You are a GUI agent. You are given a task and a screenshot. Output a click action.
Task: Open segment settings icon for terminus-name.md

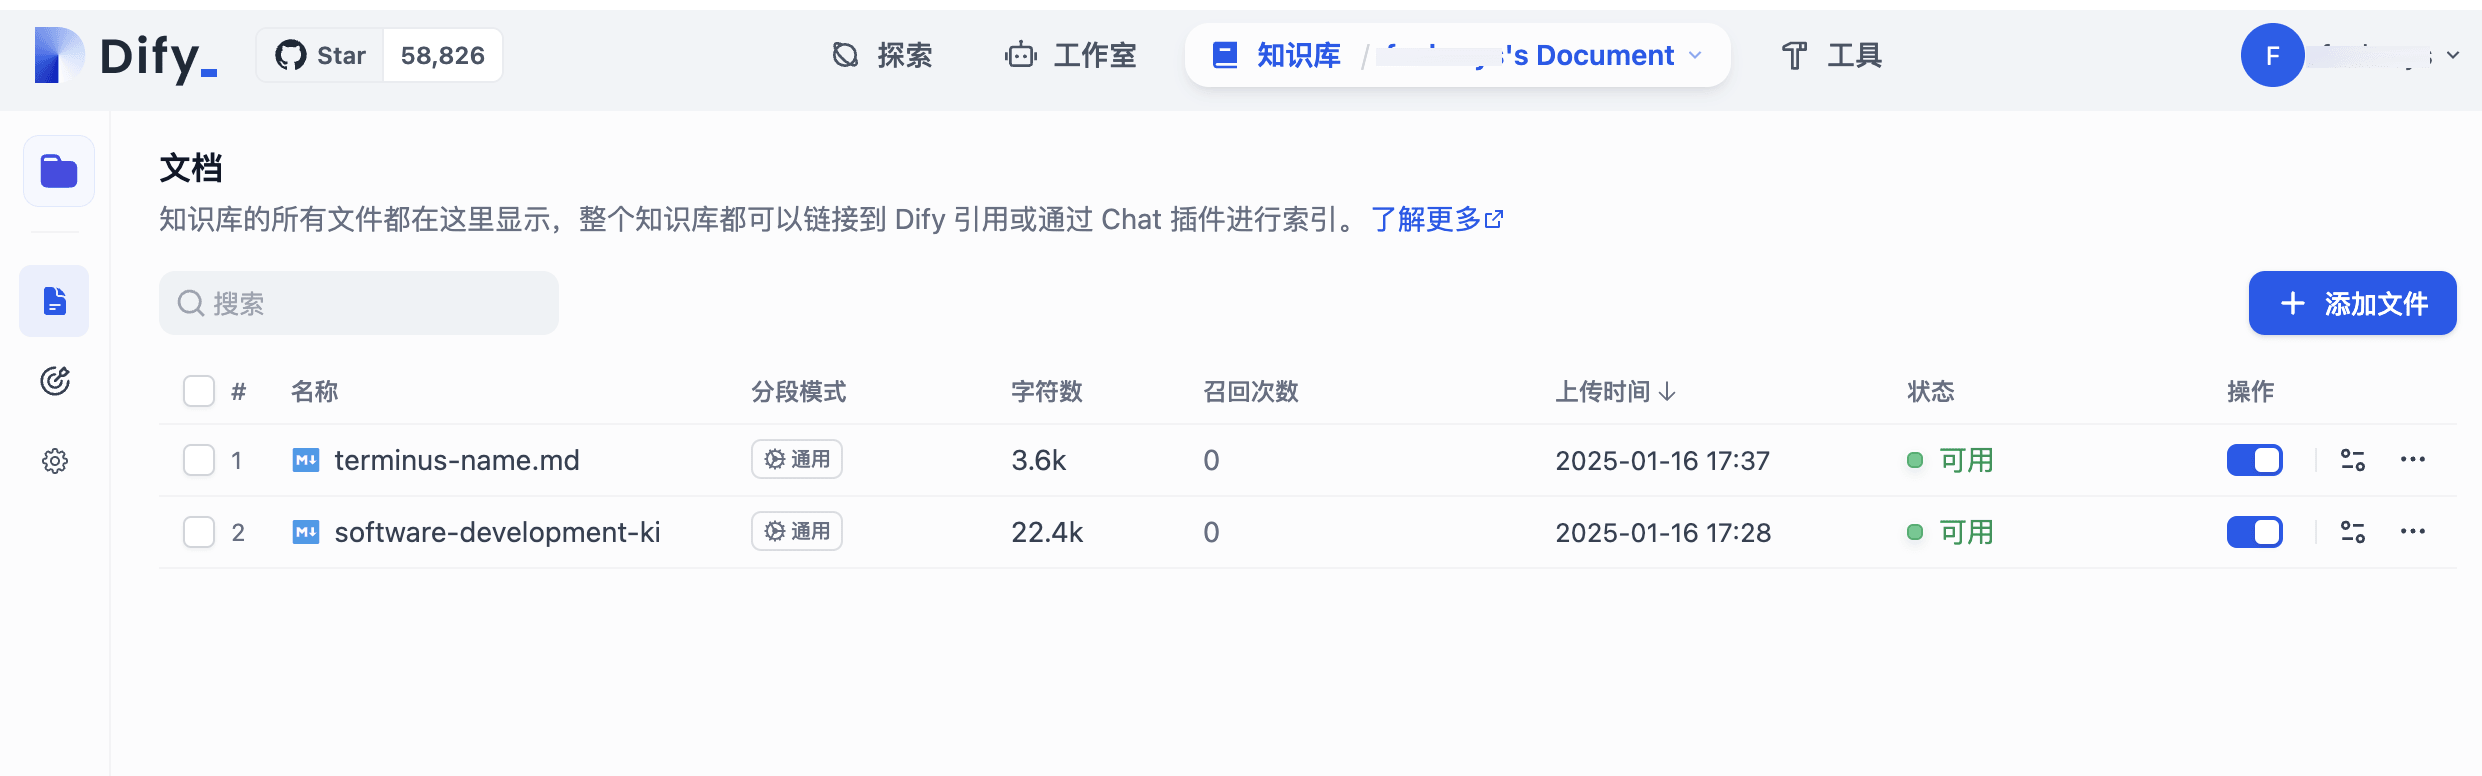coord(2352,460)
